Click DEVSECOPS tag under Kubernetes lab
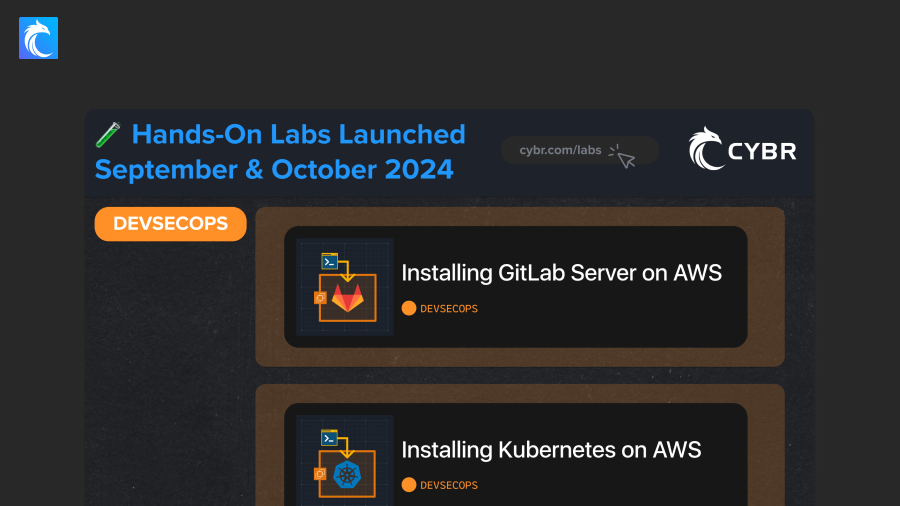The image size is (900, 506). tap(449, 485)
